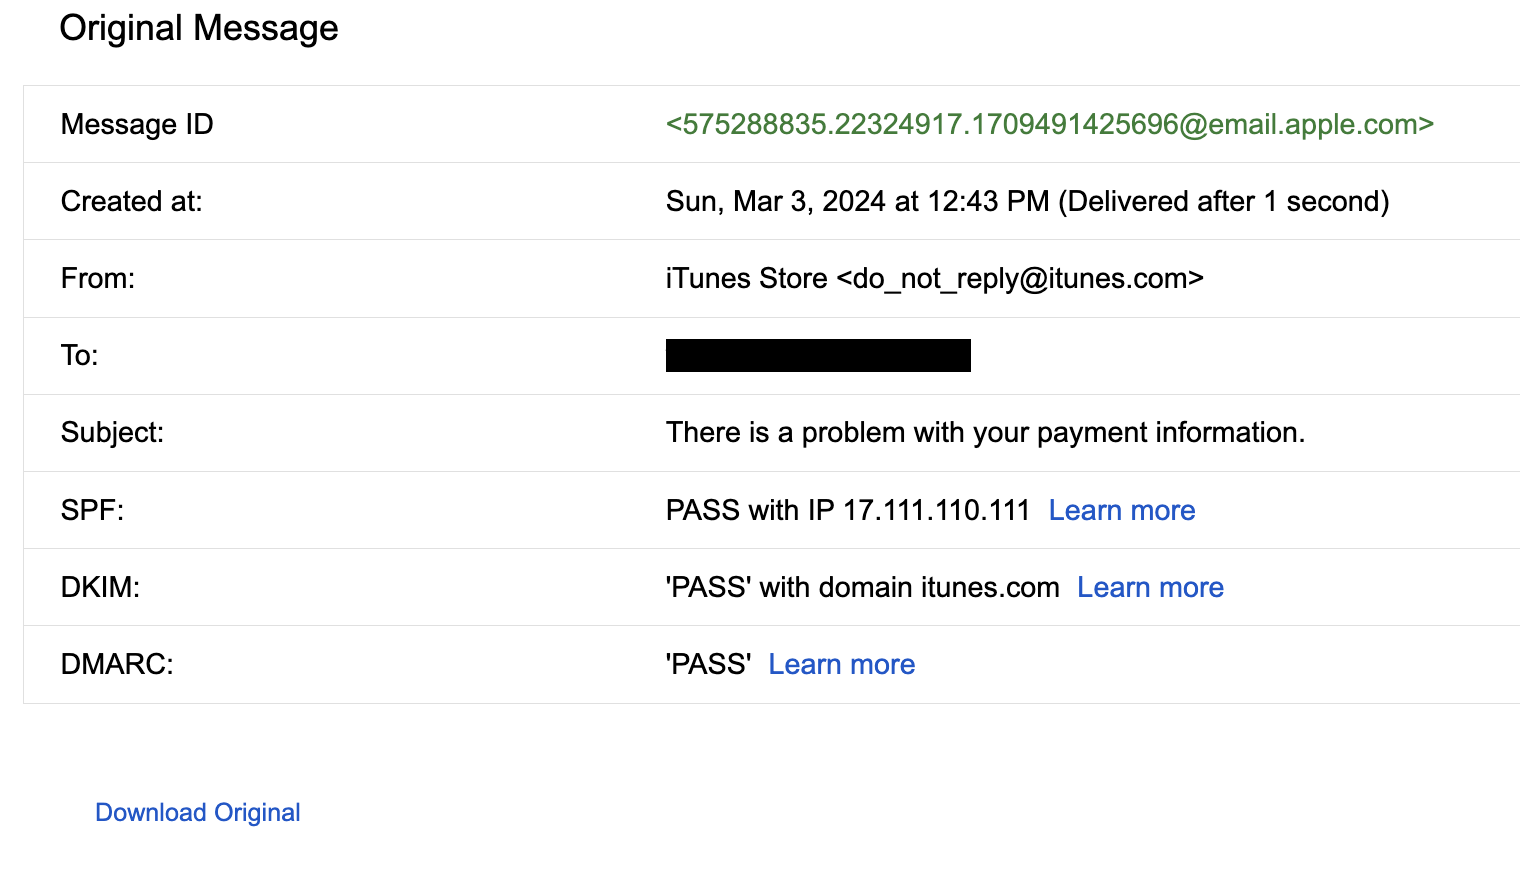This screenshot has width=1520, height=890.
Task: Click the From: field label
Action: 98,278
